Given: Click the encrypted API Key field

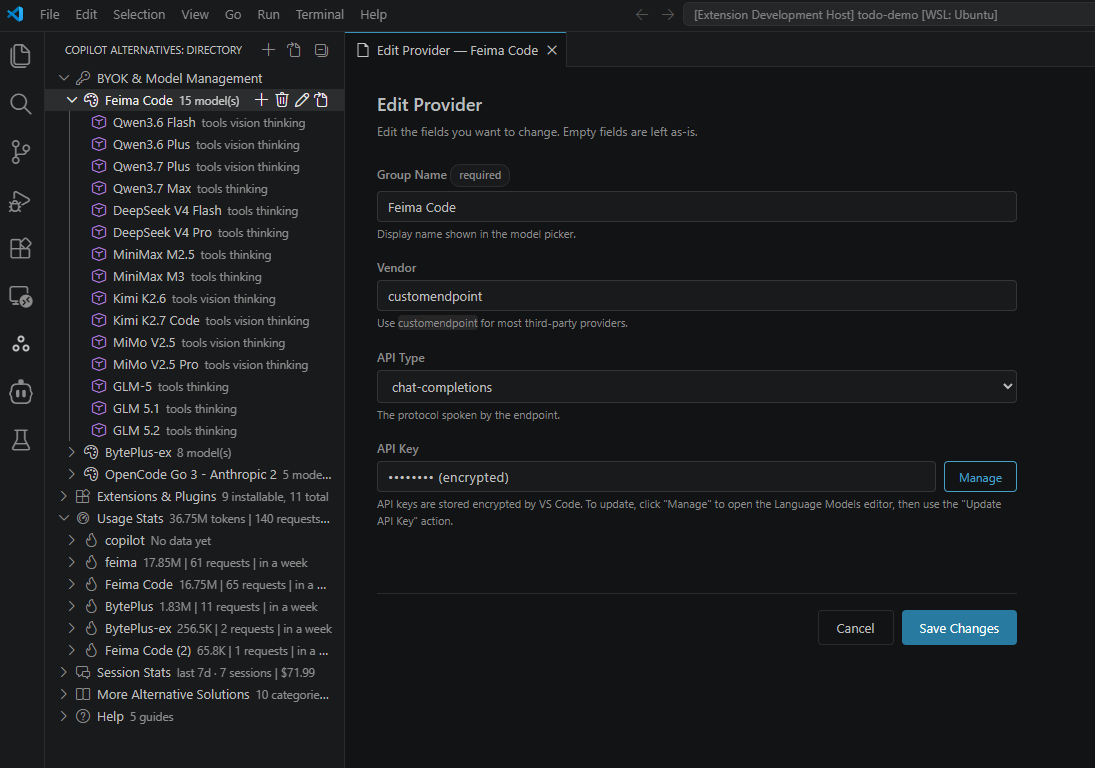Looking at the screenshot, I should coord(656,477).
